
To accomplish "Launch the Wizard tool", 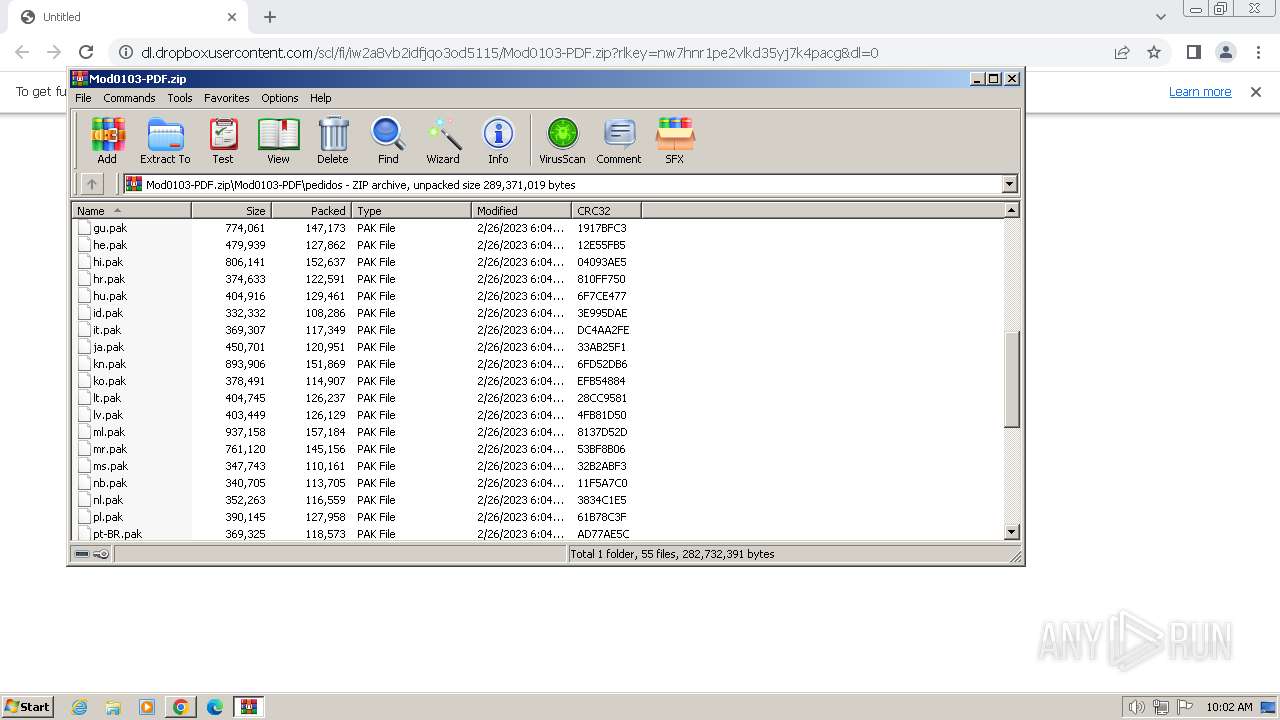I will (443, 140).
